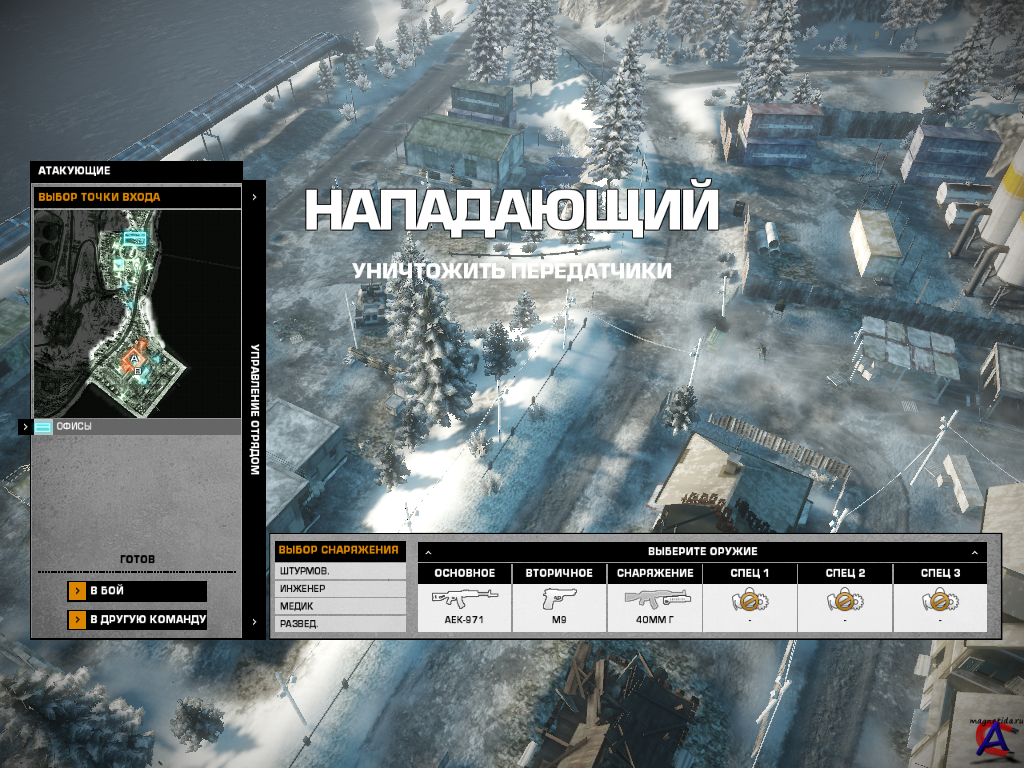Select the ОФИСЫ spawn point row
Screen dimensions: 1024x768
137,427
